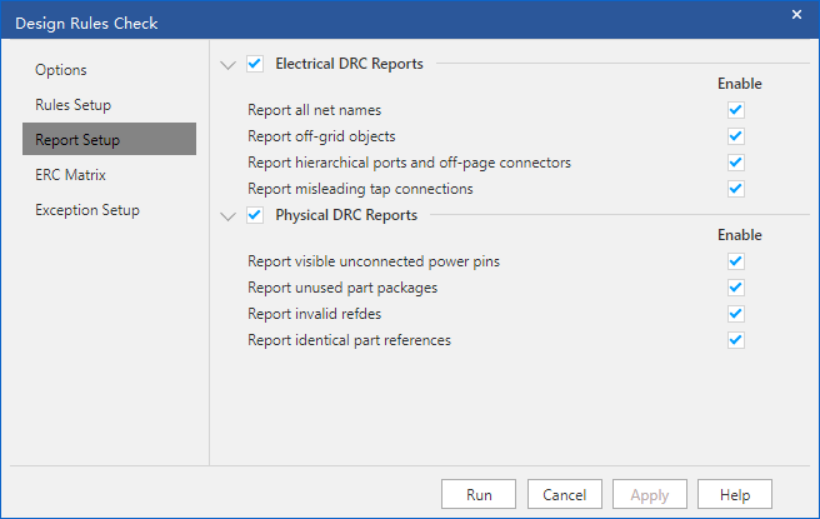
Task: Close the Design Rules Check dialog
Action: pyautogui.click(x=797, y=15)
